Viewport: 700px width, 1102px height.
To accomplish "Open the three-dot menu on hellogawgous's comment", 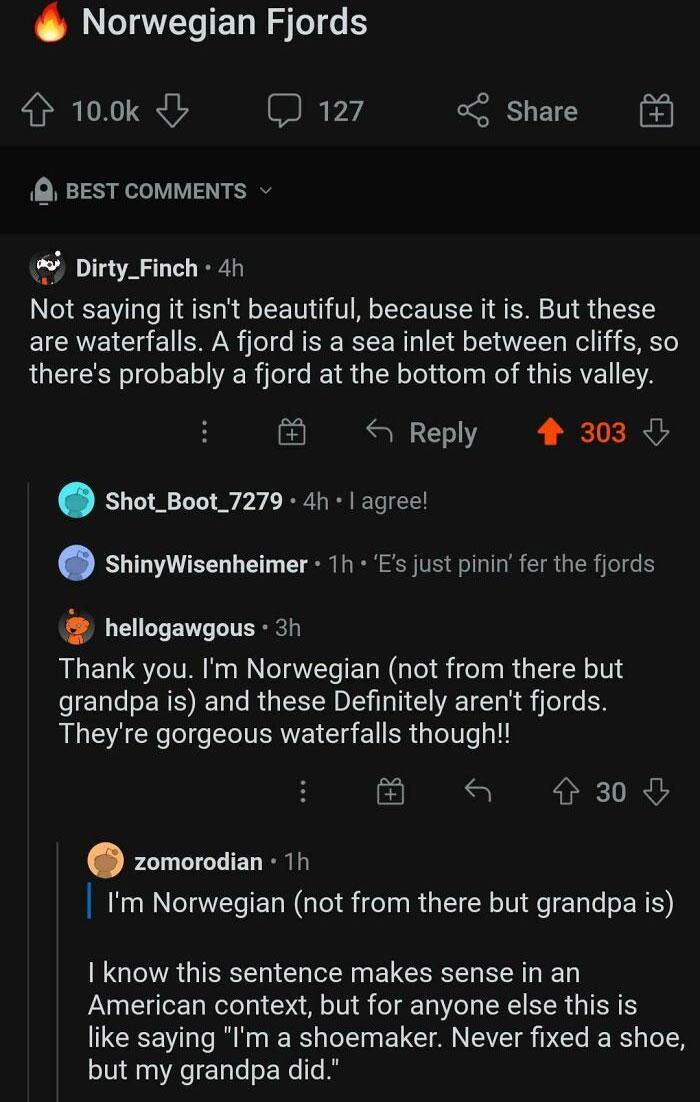I will click(303, 791).
